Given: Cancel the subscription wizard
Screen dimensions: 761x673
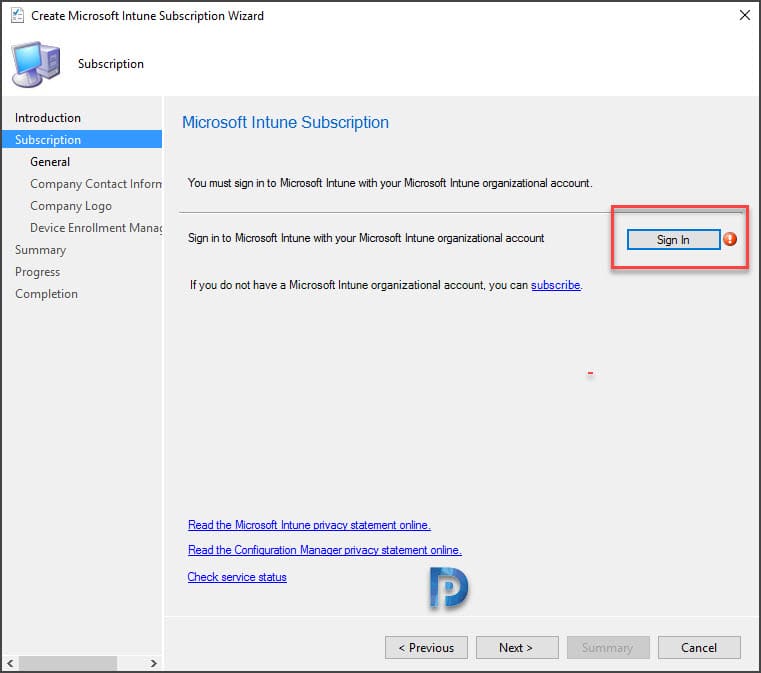Looking at the screenshot, I should point(699,648).
